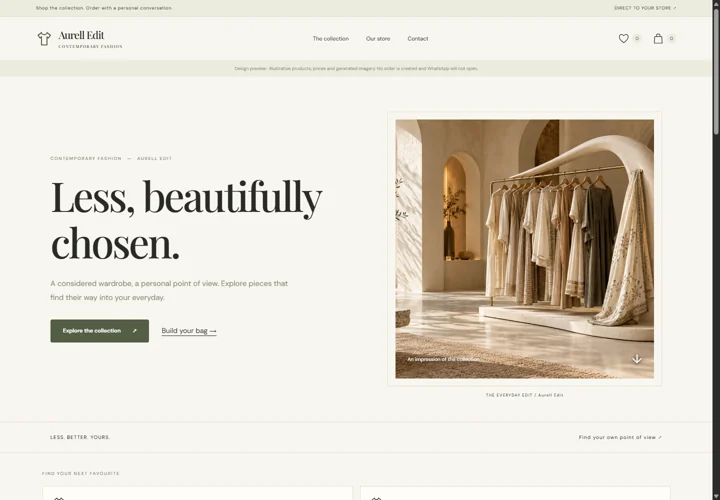Open The collection menu item
This screenshot has width=720, height=500.
coord(331,39)
